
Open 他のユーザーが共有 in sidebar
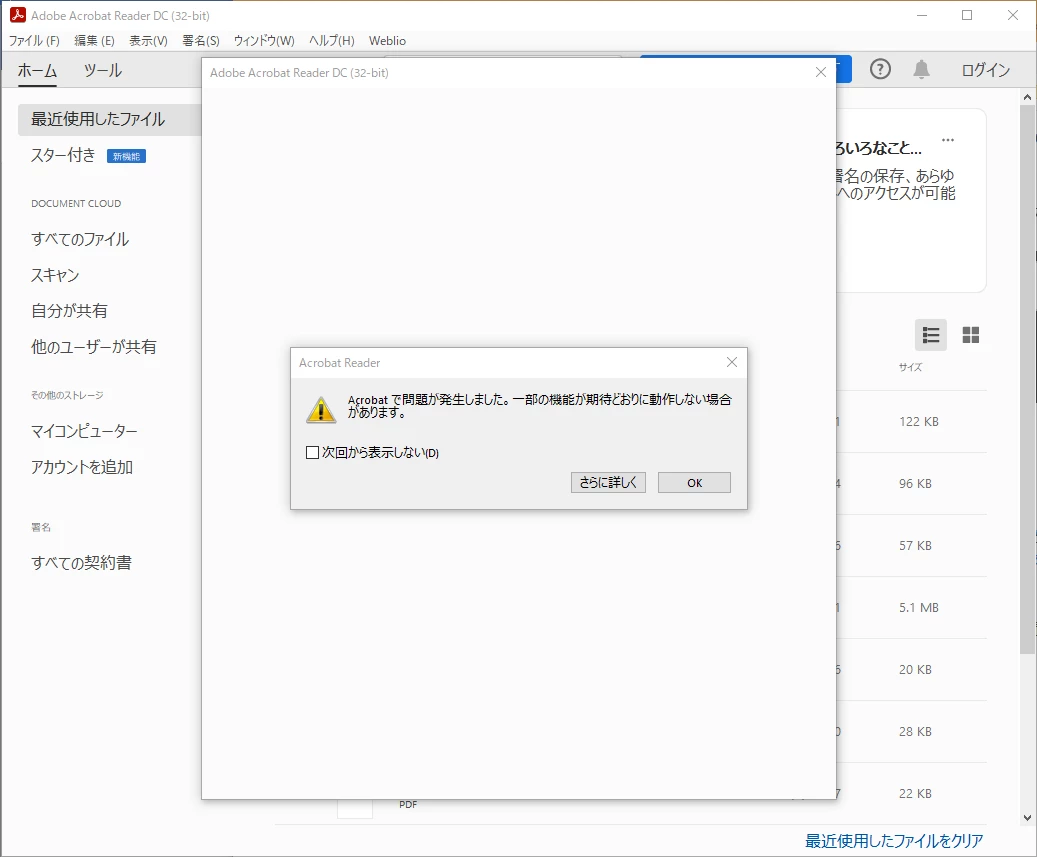93,347
